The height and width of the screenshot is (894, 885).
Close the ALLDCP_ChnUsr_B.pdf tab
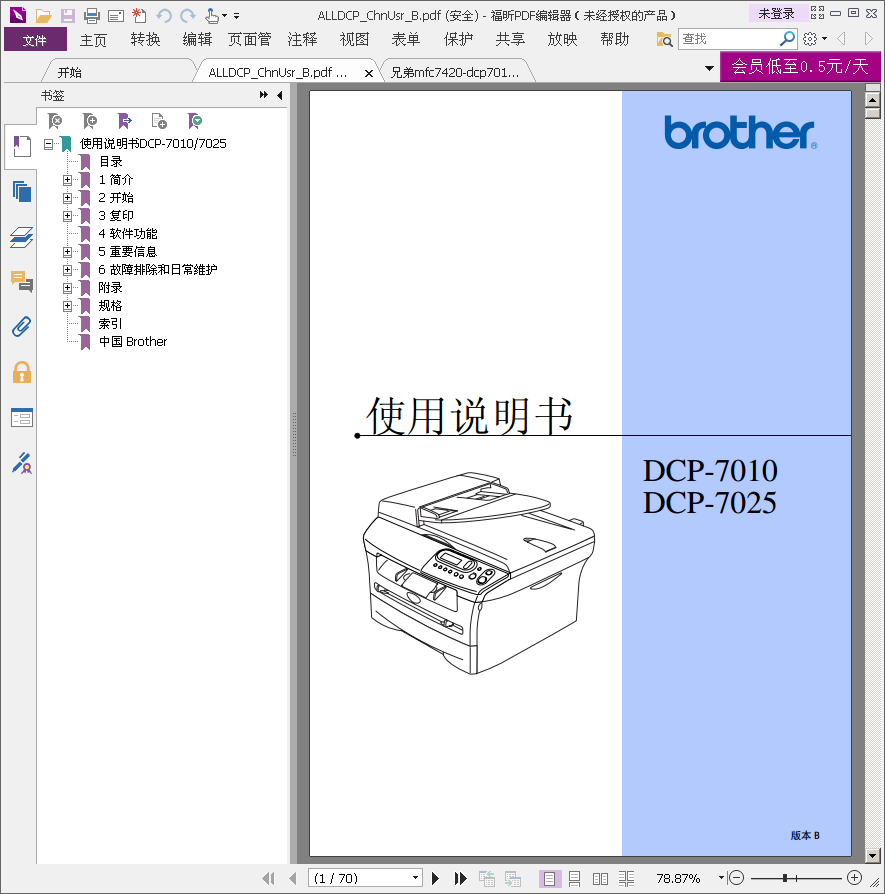coord(369,73)
